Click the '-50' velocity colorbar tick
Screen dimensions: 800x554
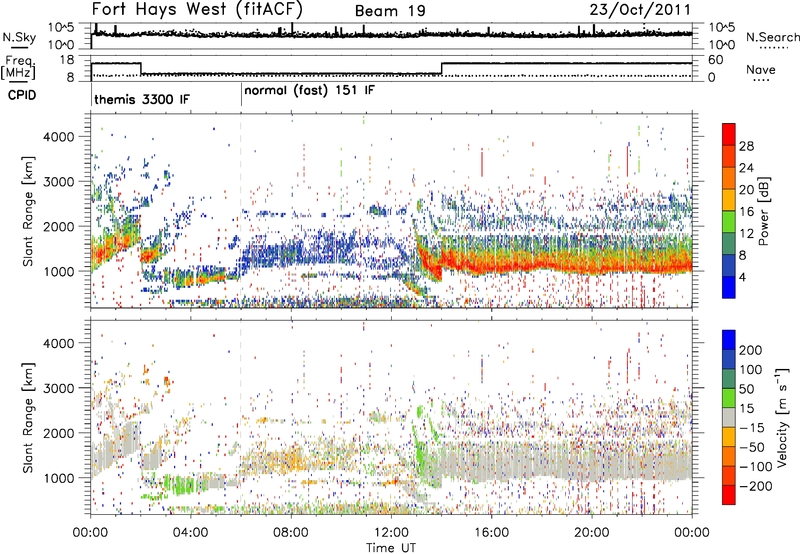[x=752, y=447]
